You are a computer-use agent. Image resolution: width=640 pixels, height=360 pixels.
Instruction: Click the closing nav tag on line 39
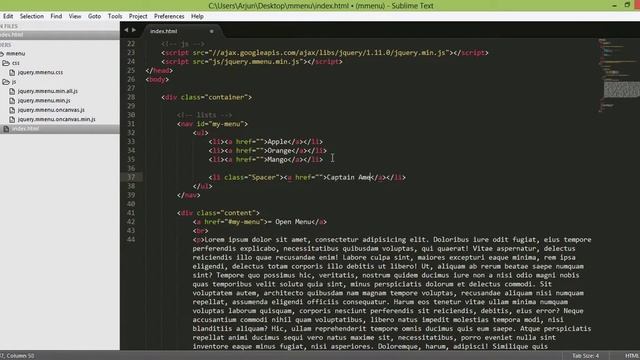(x=189, y=195)
